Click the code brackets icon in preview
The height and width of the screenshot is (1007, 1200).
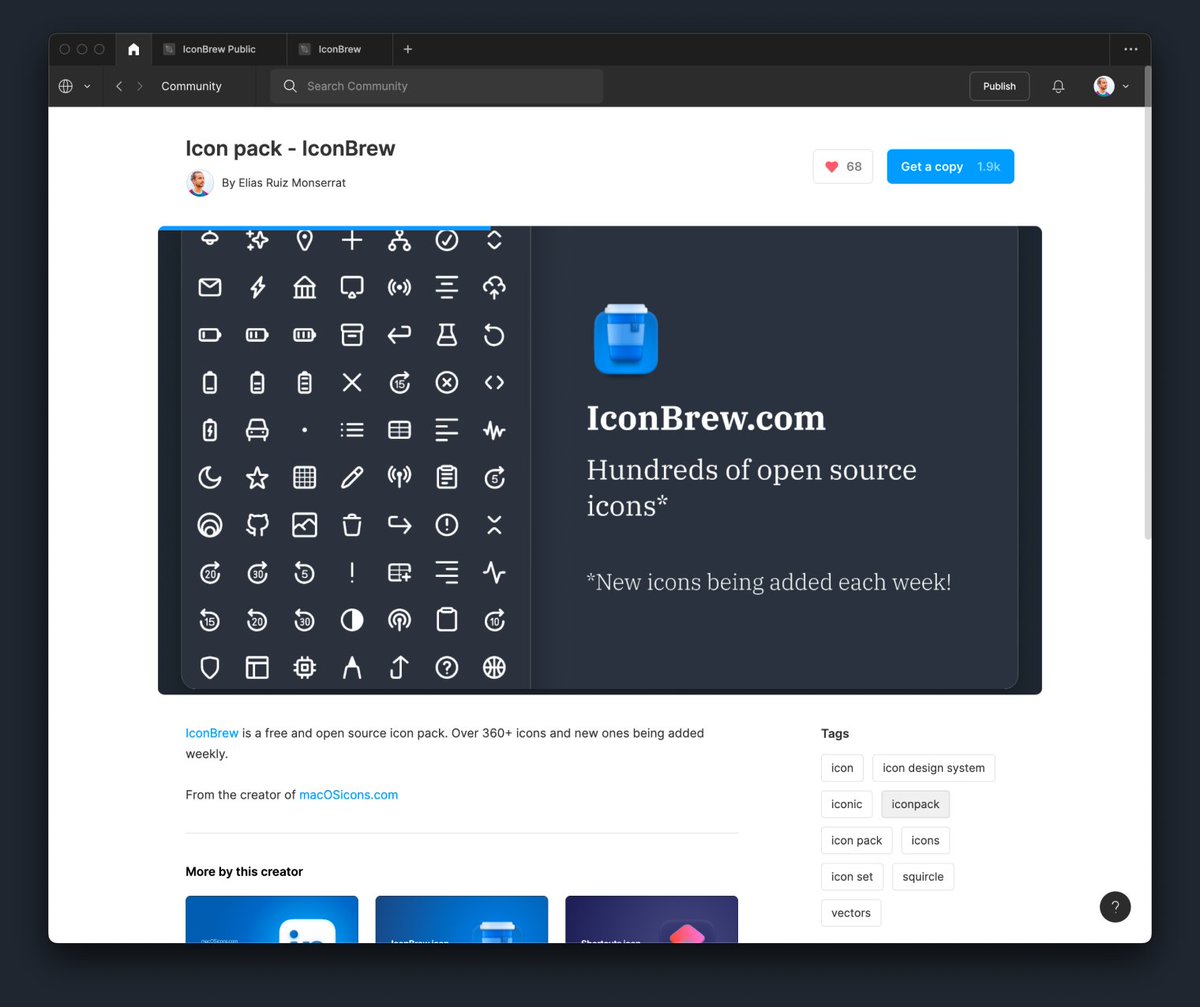tap(494, 382)
